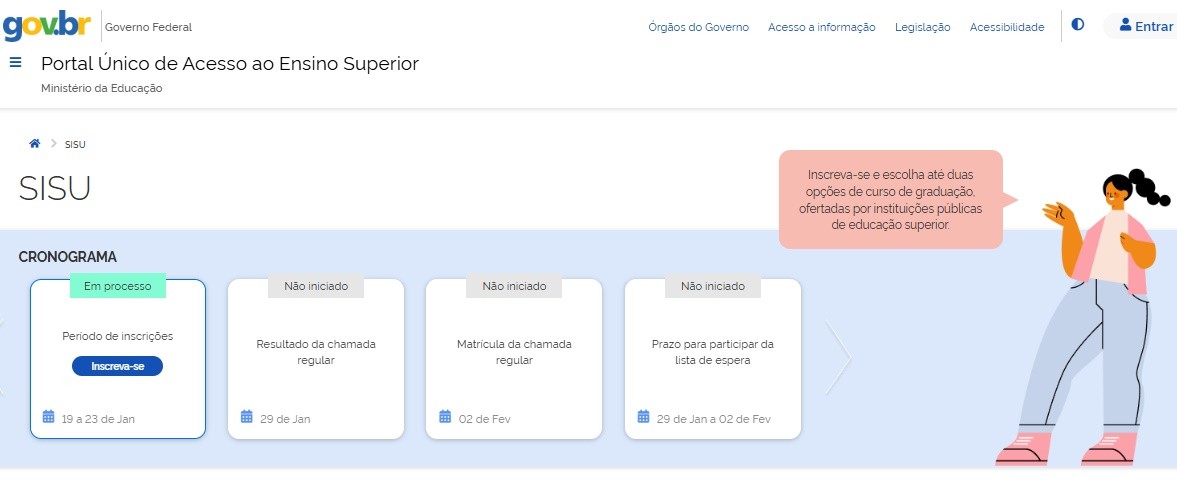This screenshot has width=1177, height=493.
Task: Click the SISU breadcrumb item
Action: tap(75, 145)
